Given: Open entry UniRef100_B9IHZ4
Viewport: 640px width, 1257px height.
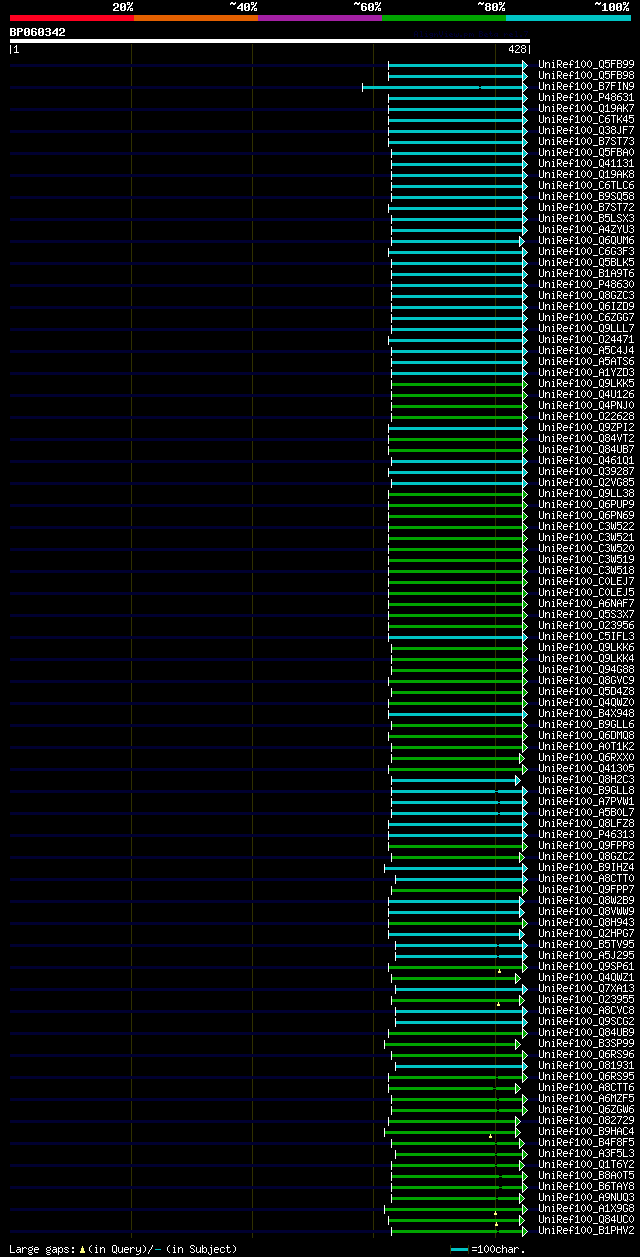Looking at the screenshot, I should [586, 868].
